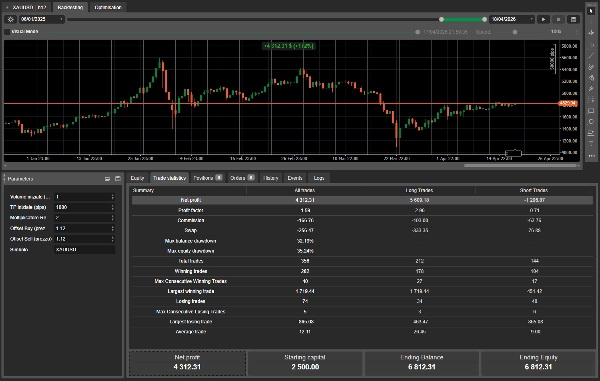This screenshot has width=600, height=381.
Task: Click the Parameters panel save icon
Action: tap(117, 179)
